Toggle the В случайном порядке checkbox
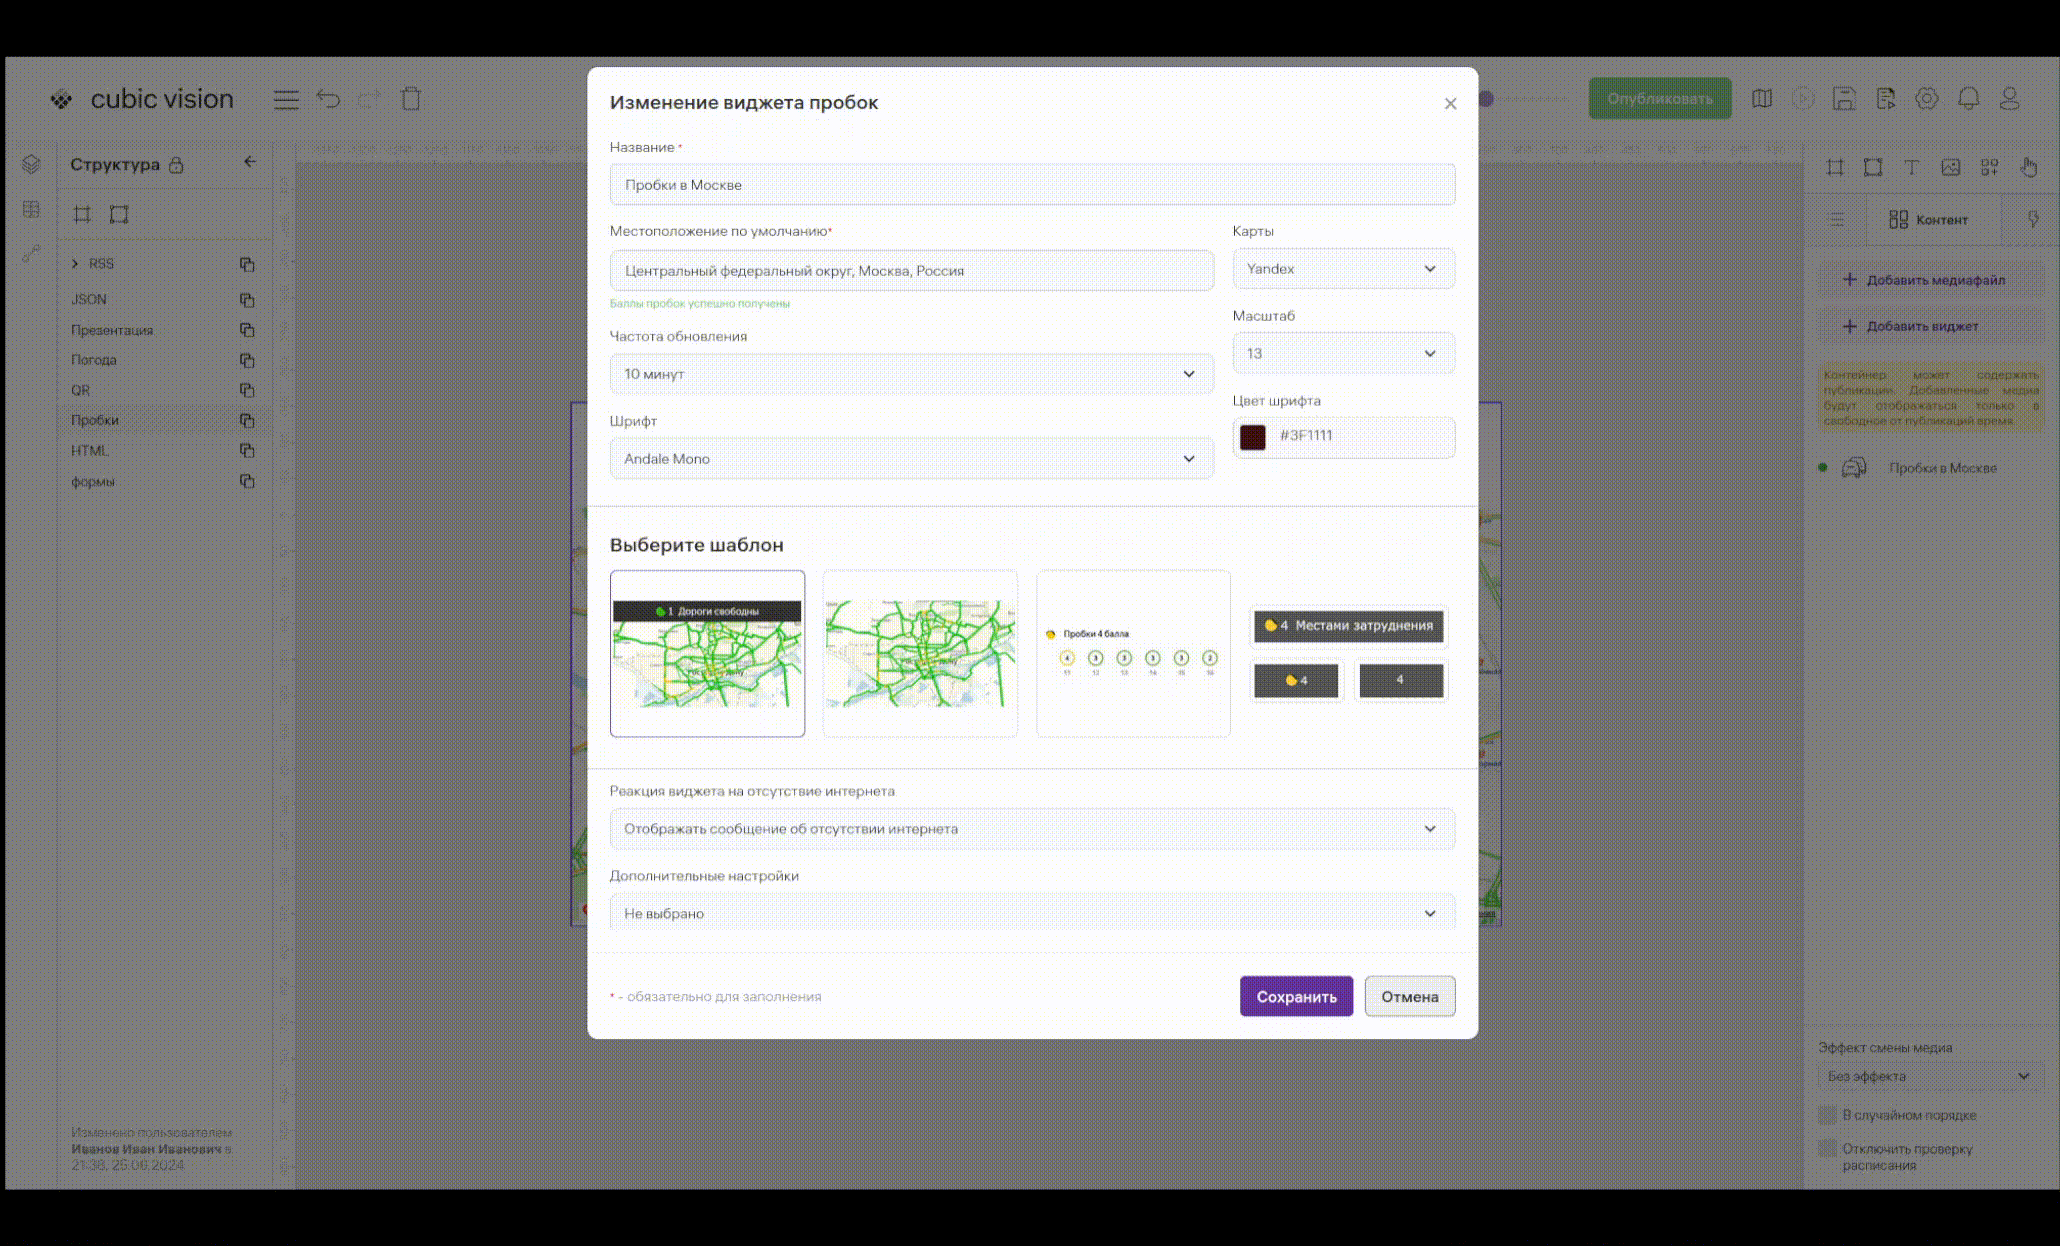This screenshot has width=2060, height=1246. [1828, 1115]
